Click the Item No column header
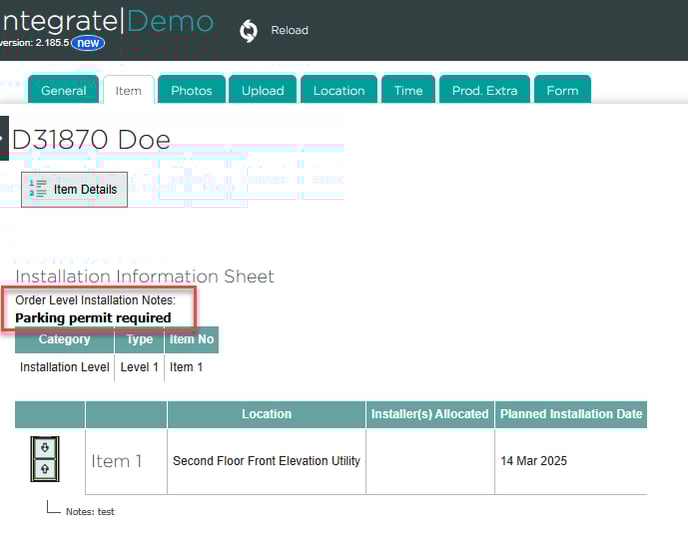The height and width of the screenshot is (543, 688). tap(191, 340)
